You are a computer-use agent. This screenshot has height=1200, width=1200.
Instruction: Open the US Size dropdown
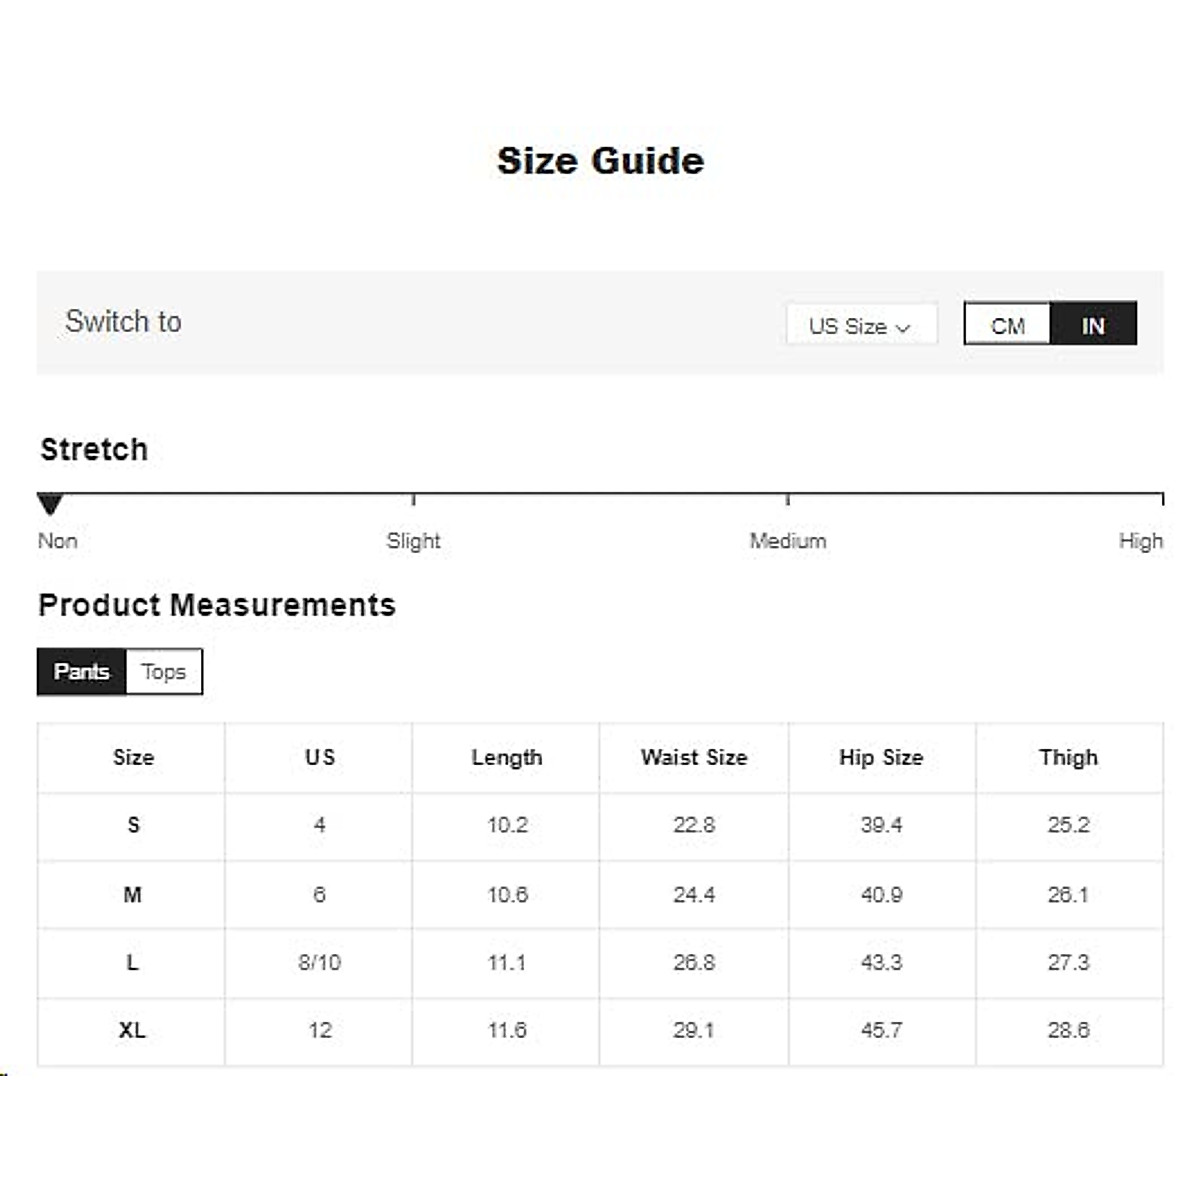click(x=860, y=326)
